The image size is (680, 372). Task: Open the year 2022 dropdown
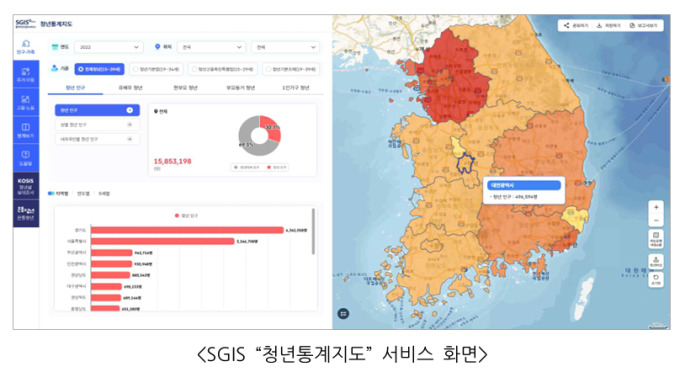(108, 47)
